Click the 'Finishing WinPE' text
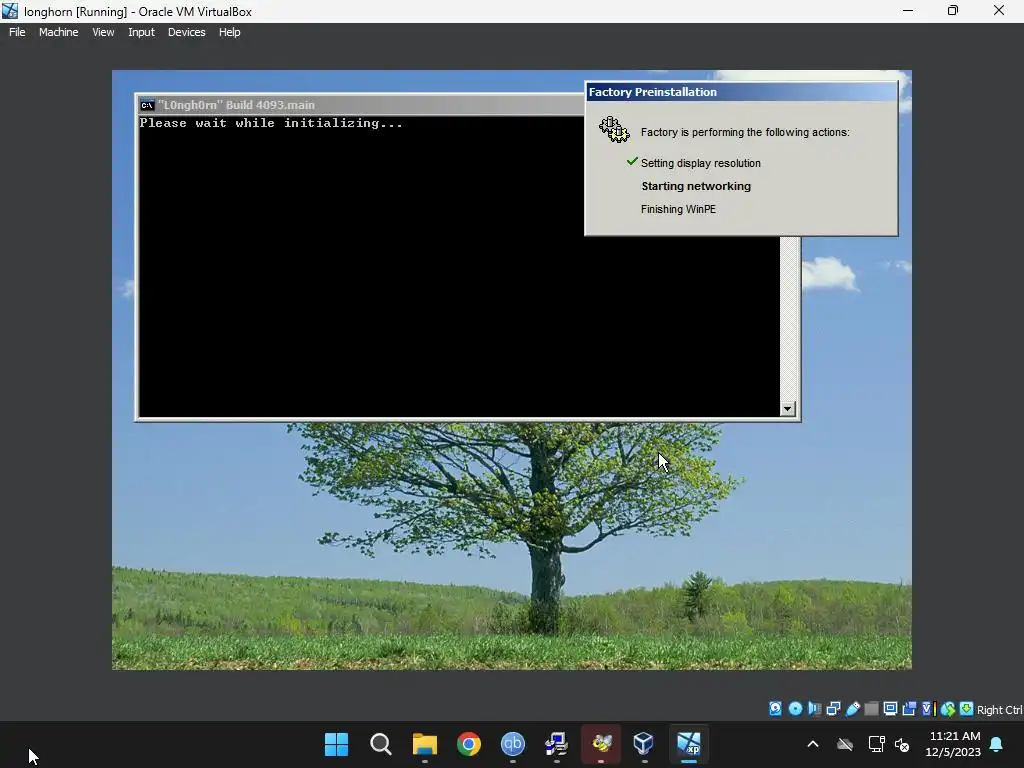This screenshot has width=1024, height=768. click(678, 209)
